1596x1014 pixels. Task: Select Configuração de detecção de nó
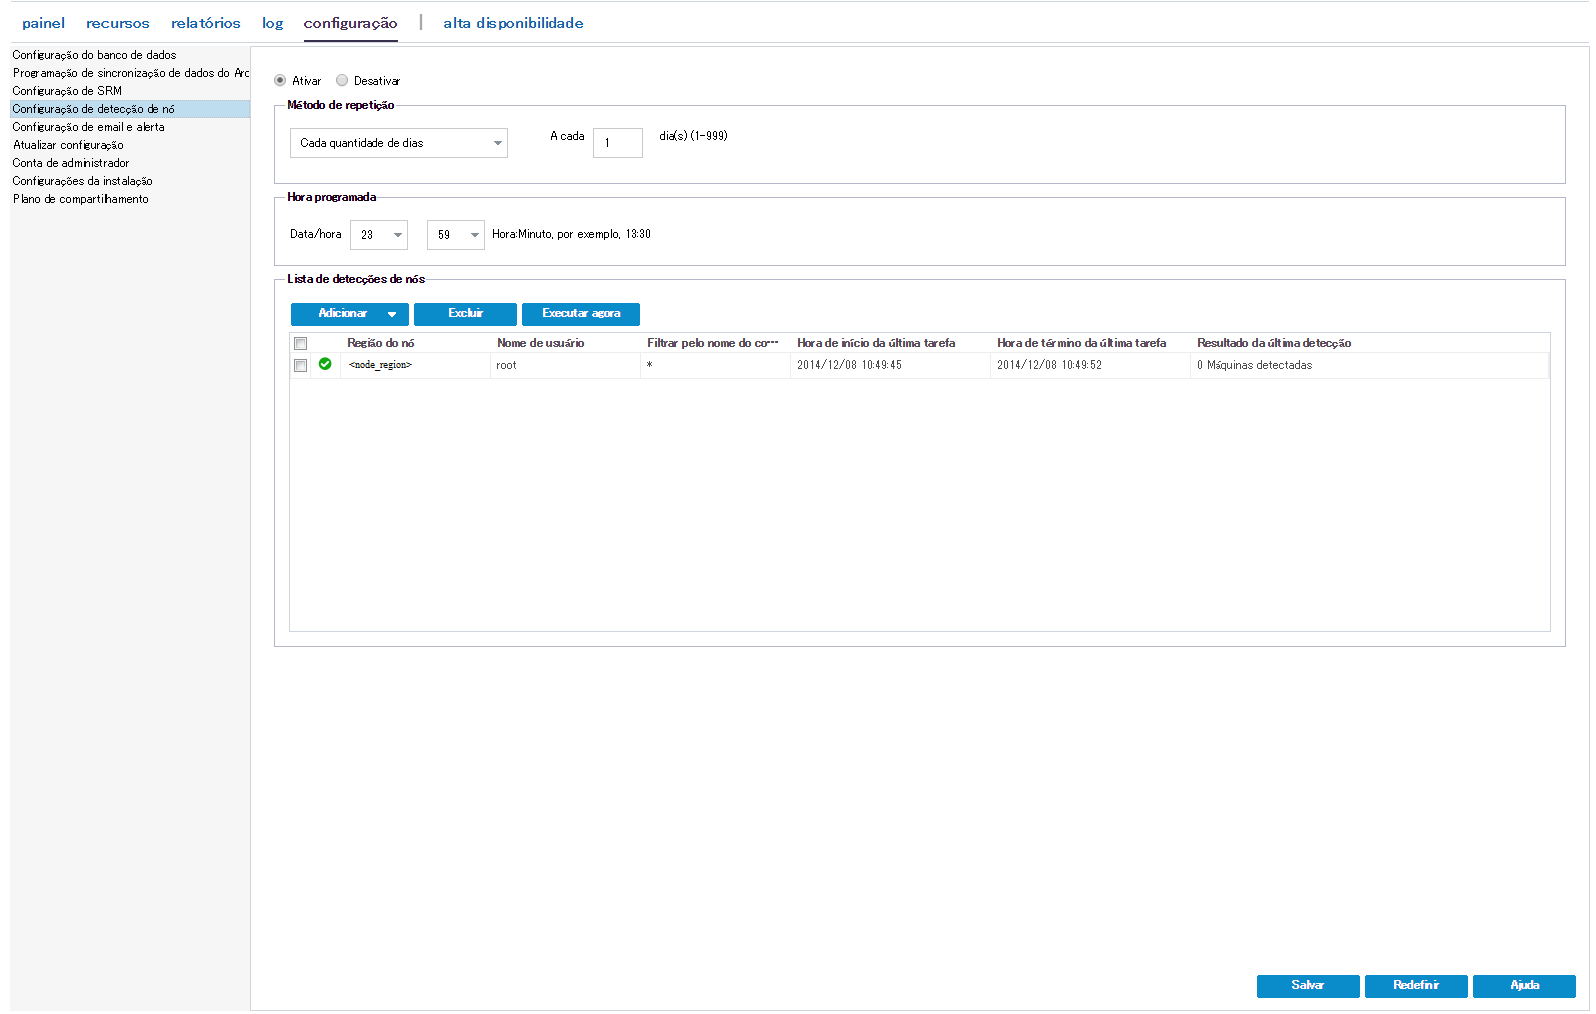(130, 109)
